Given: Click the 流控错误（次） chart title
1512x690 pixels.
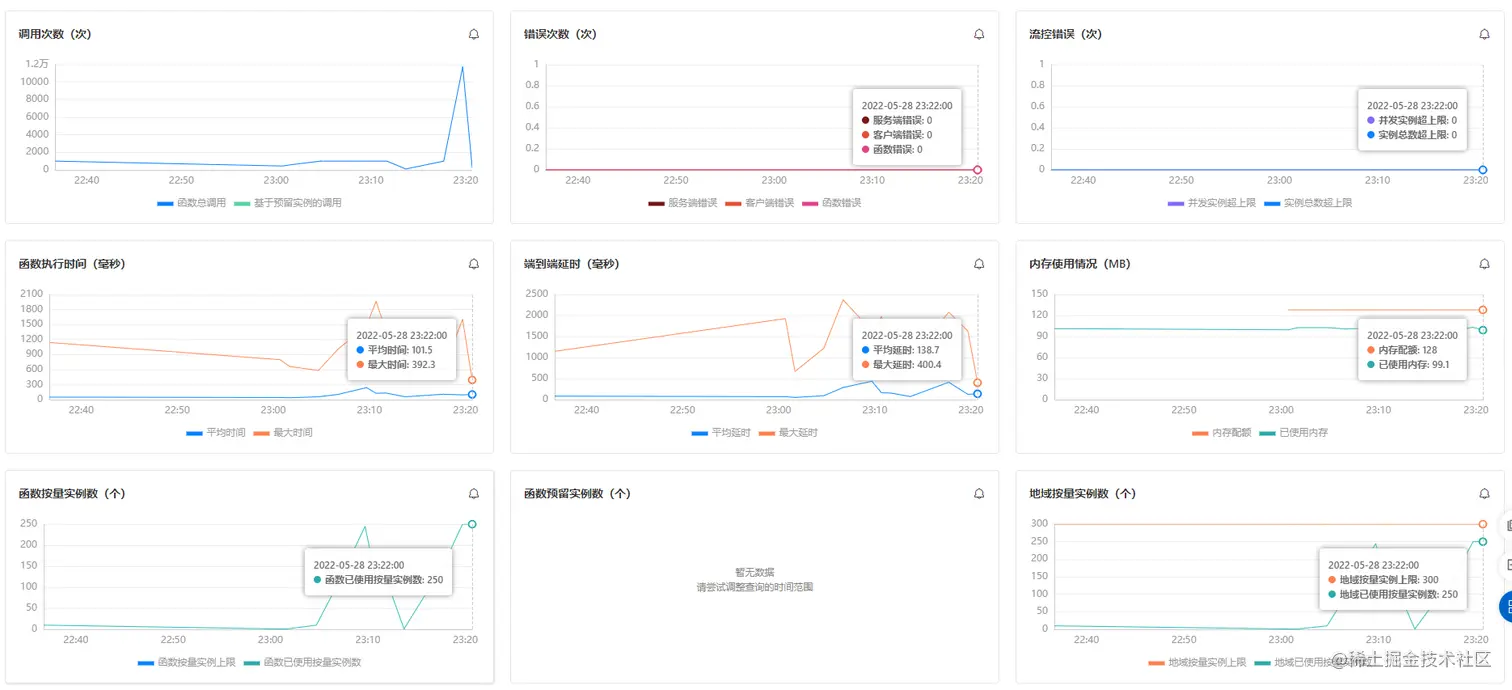Looking at the screenshot, I should tap(1066, 34).
